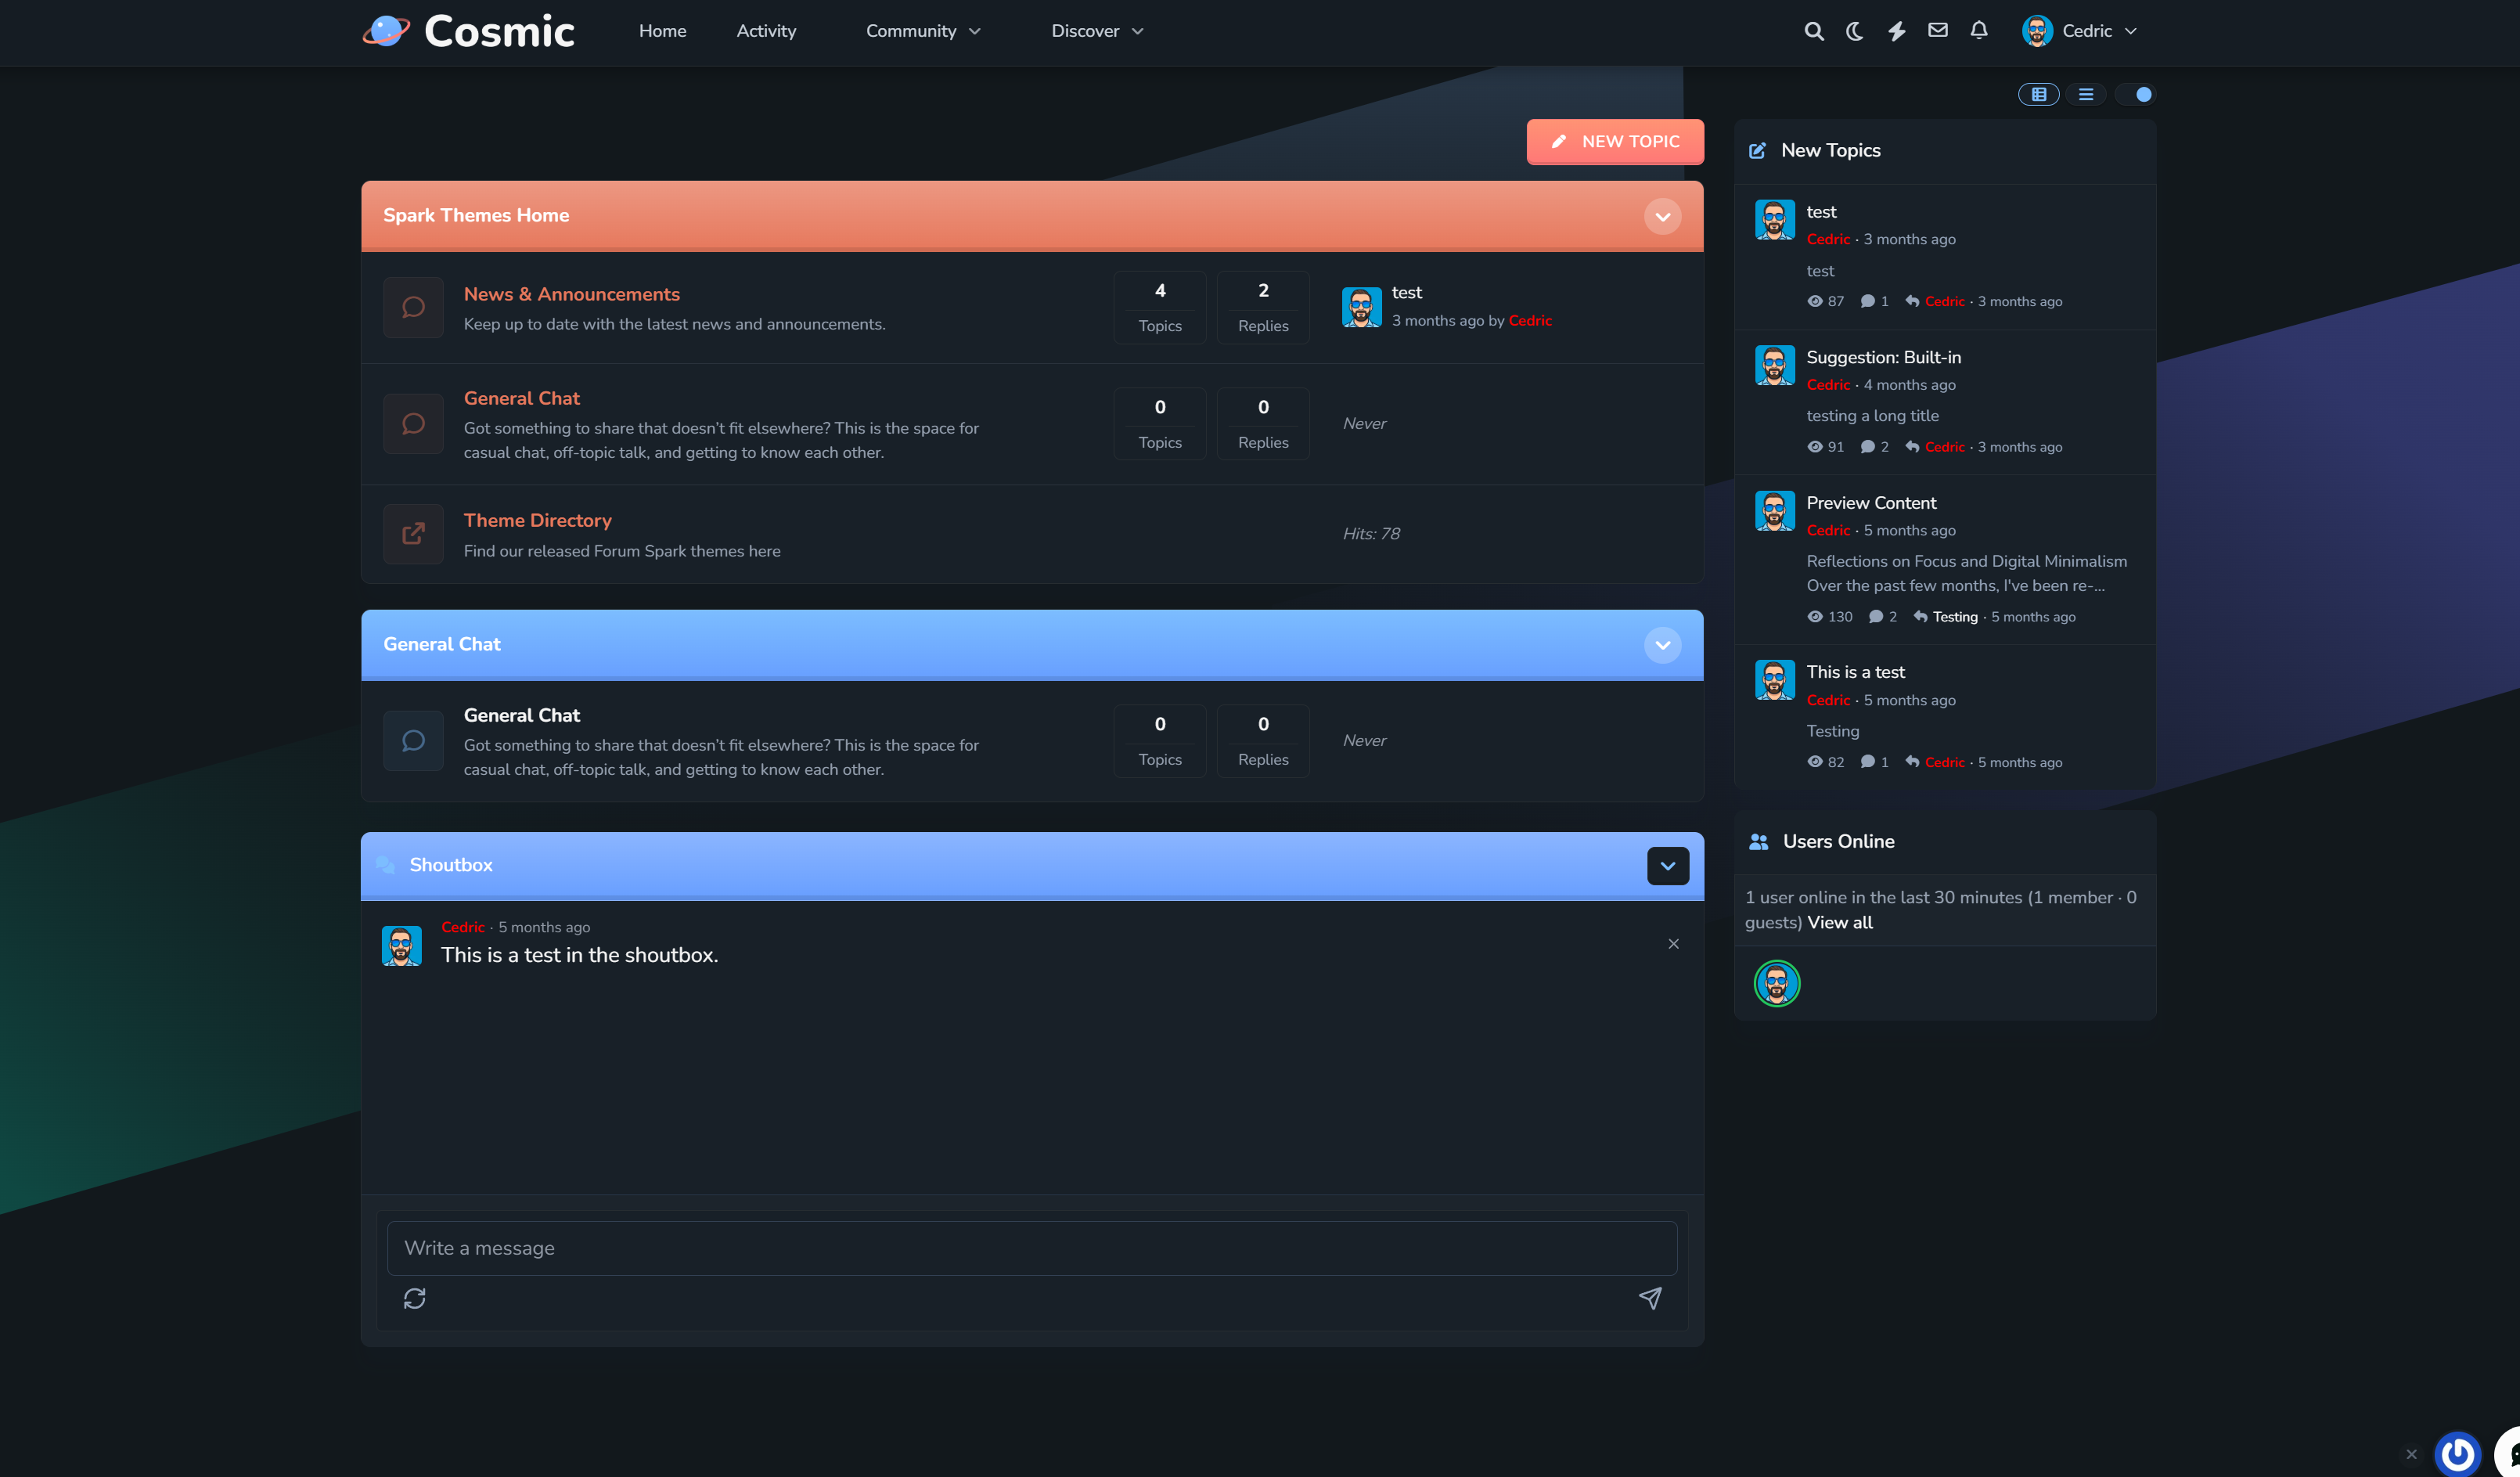
Task: Toggle dark mode moon icon
Action: (1854, 31)
